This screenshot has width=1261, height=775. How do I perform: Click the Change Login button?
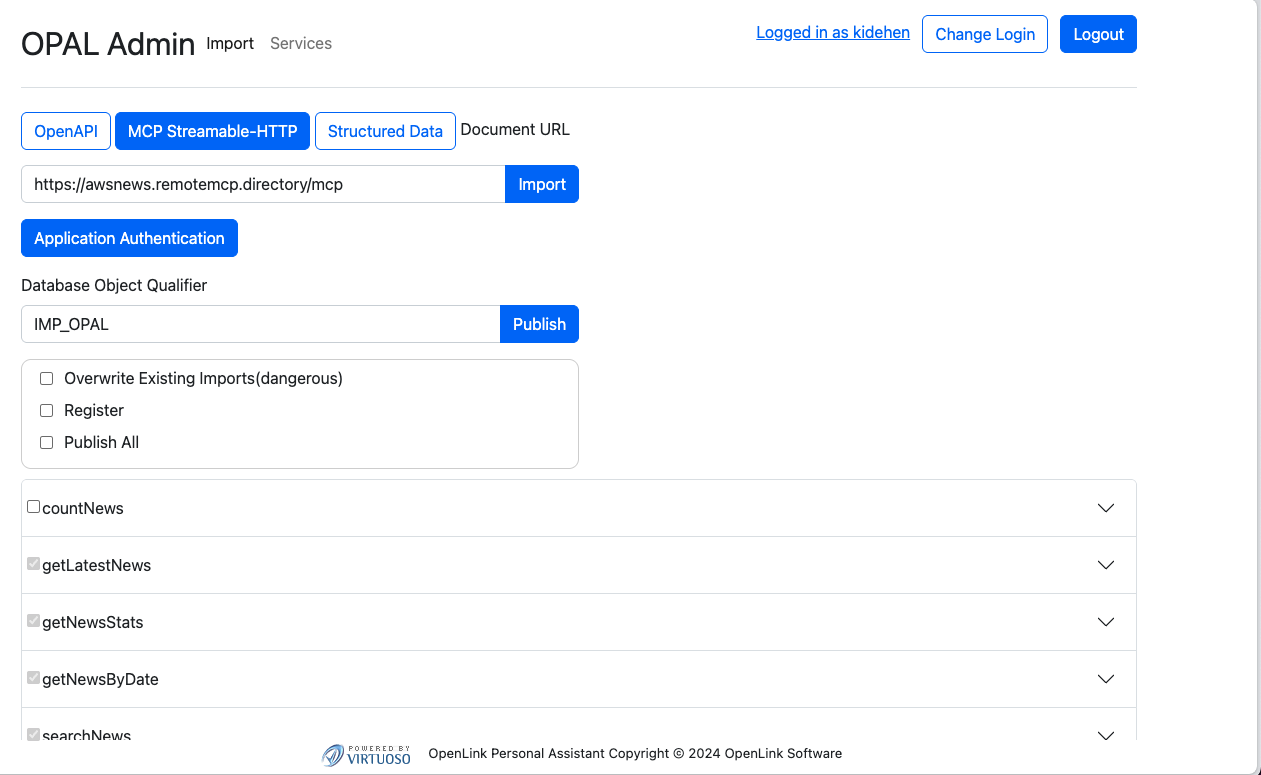(x=985, y=34)
